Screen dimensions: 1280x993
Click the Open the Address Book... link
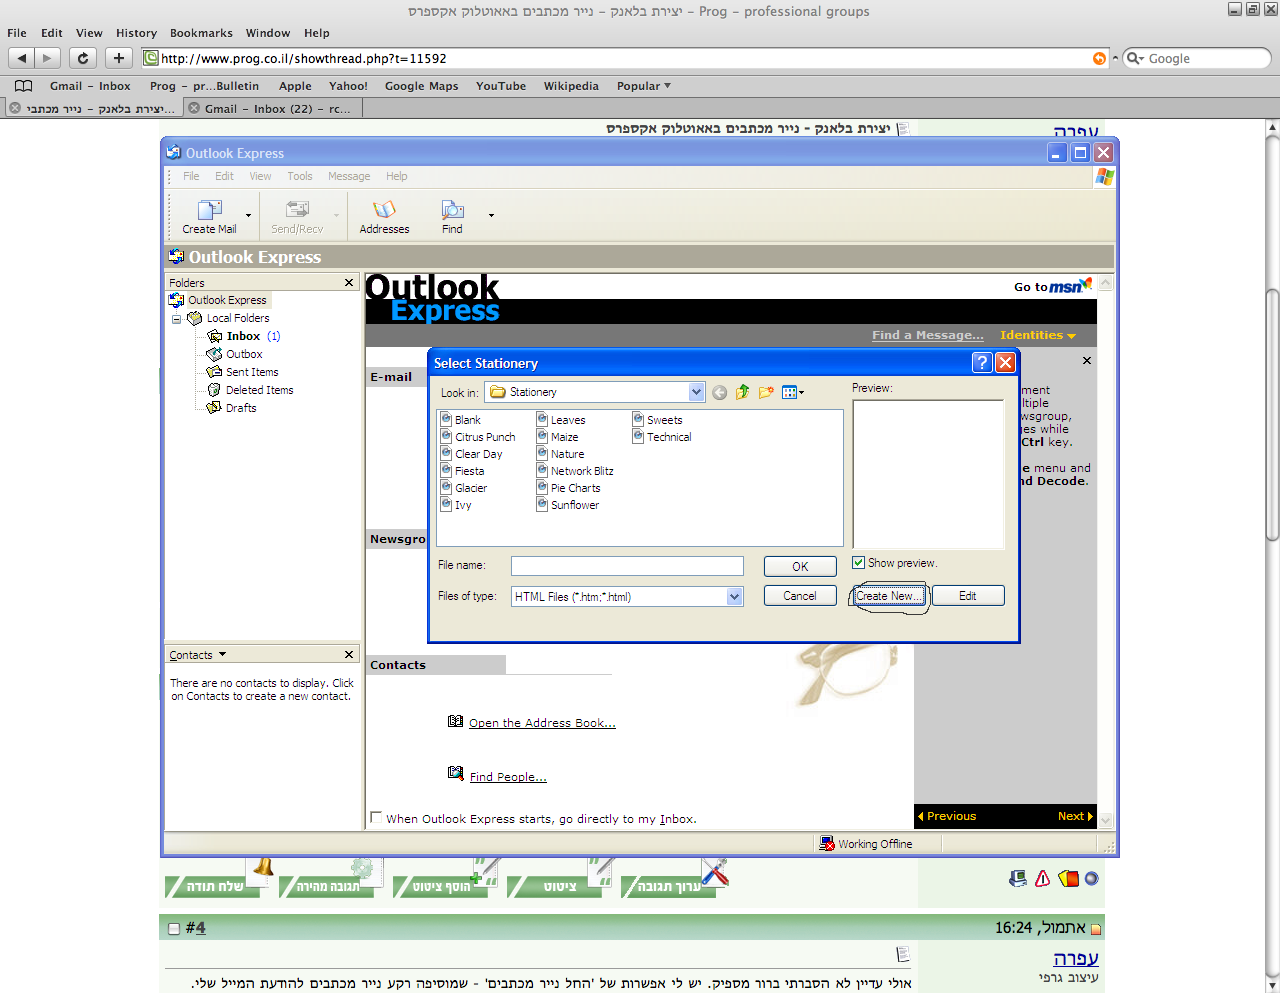[x=542, y=723]
